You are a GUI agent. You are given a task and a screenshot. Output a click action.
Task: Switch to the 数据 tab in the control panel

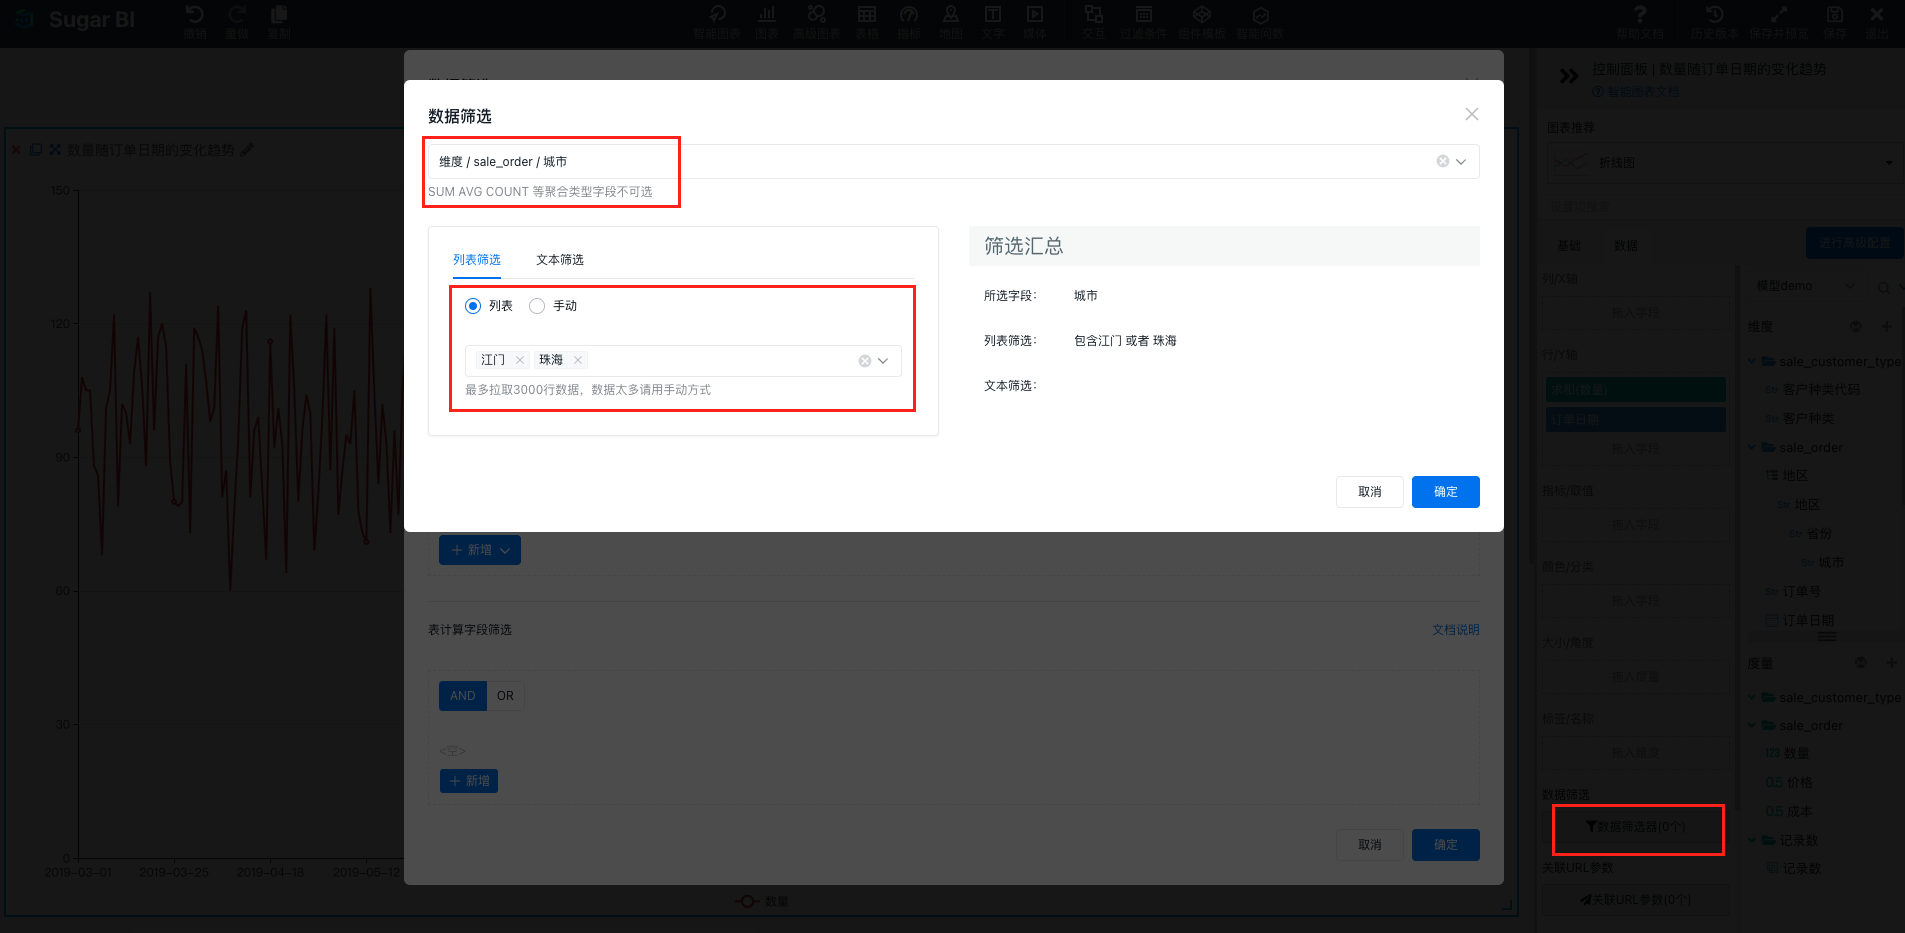pyautogui.click(x=1626, y=246)
